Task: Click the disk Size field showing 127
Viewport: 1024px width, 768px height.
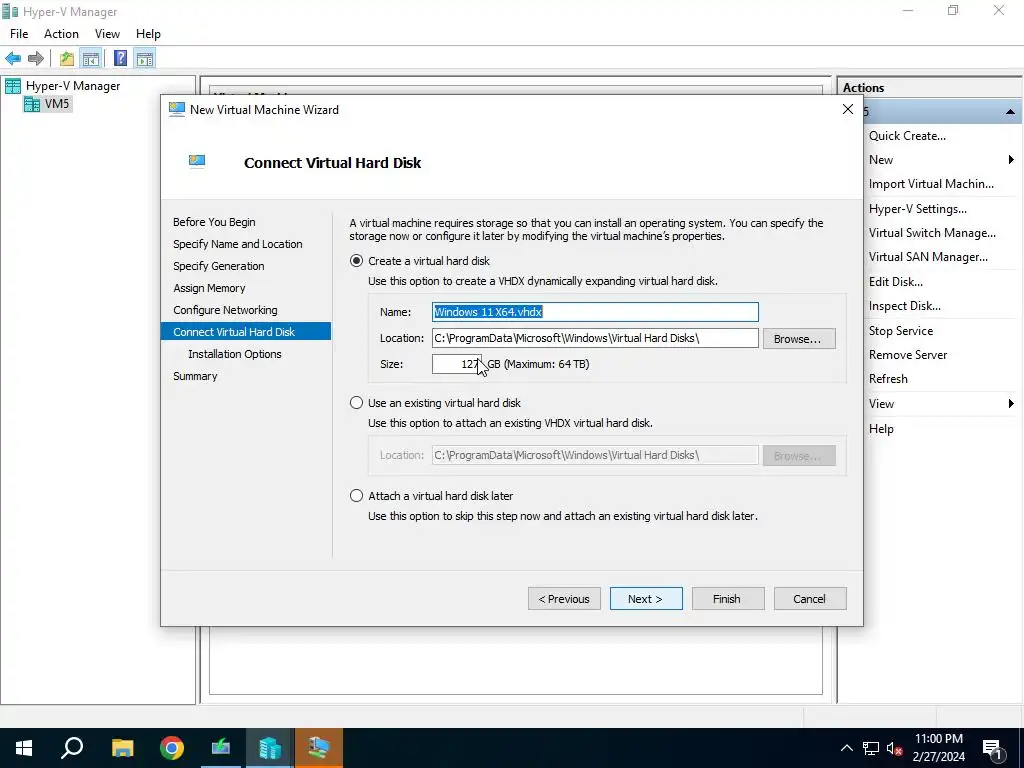Action: click(x=456, y=364)
